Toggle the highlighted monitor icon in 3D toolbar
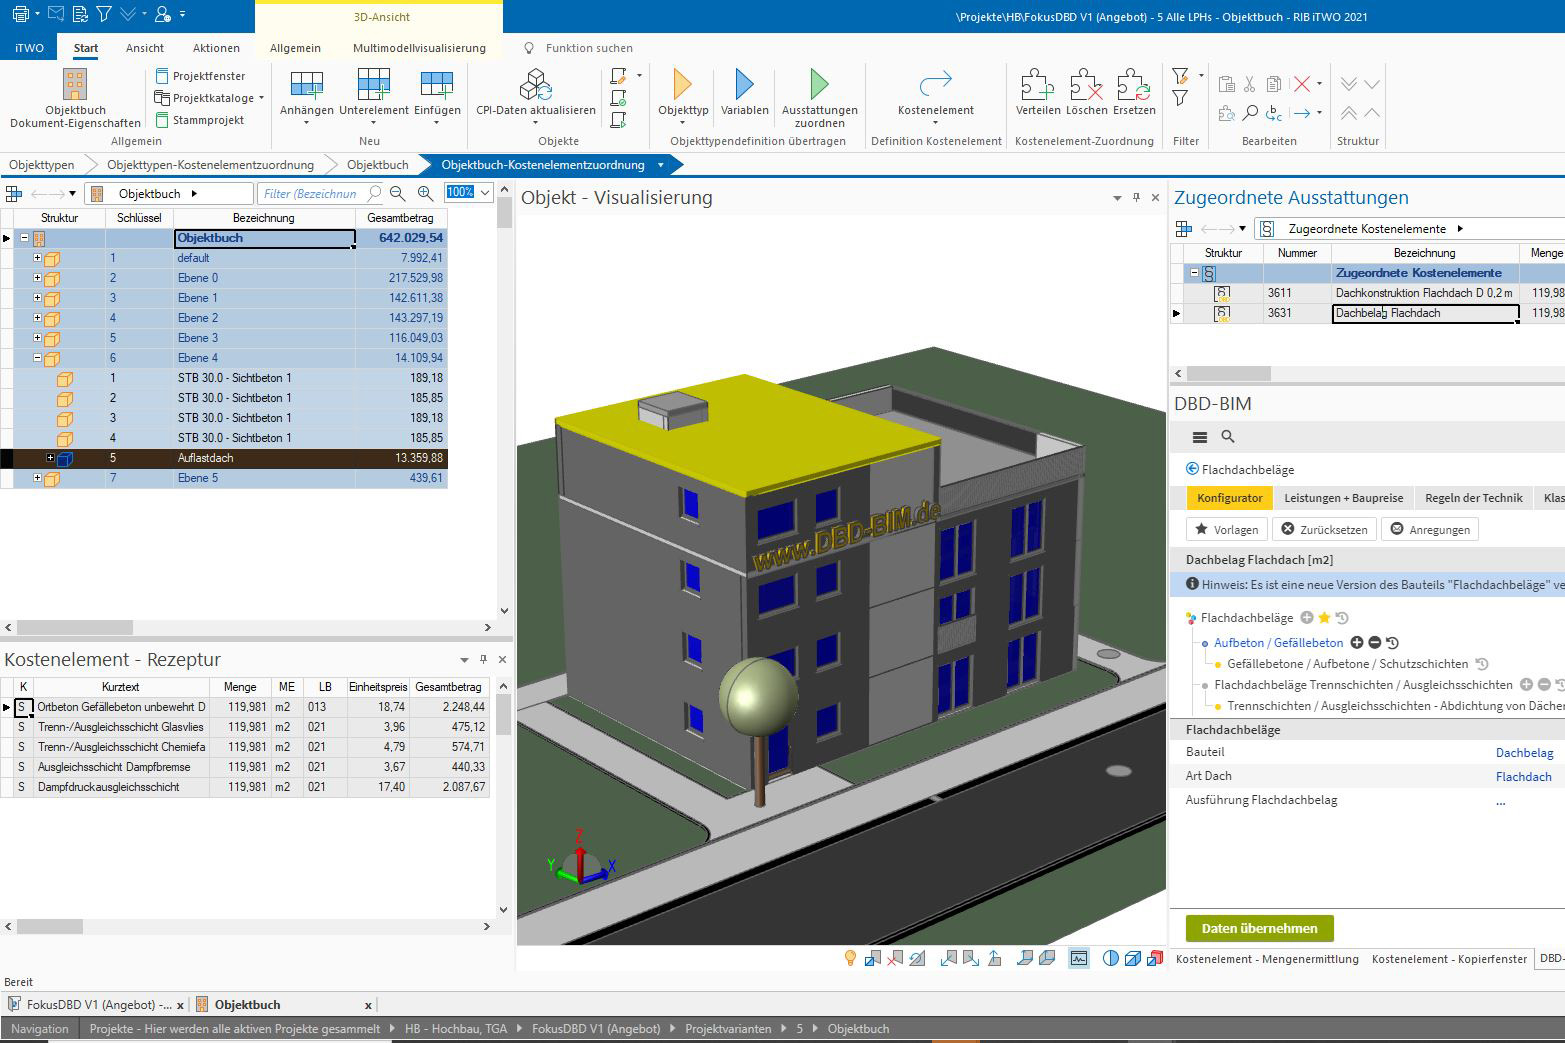Image resolution: width=1565 pixels, height=1043 pixels. (1078, 958)
